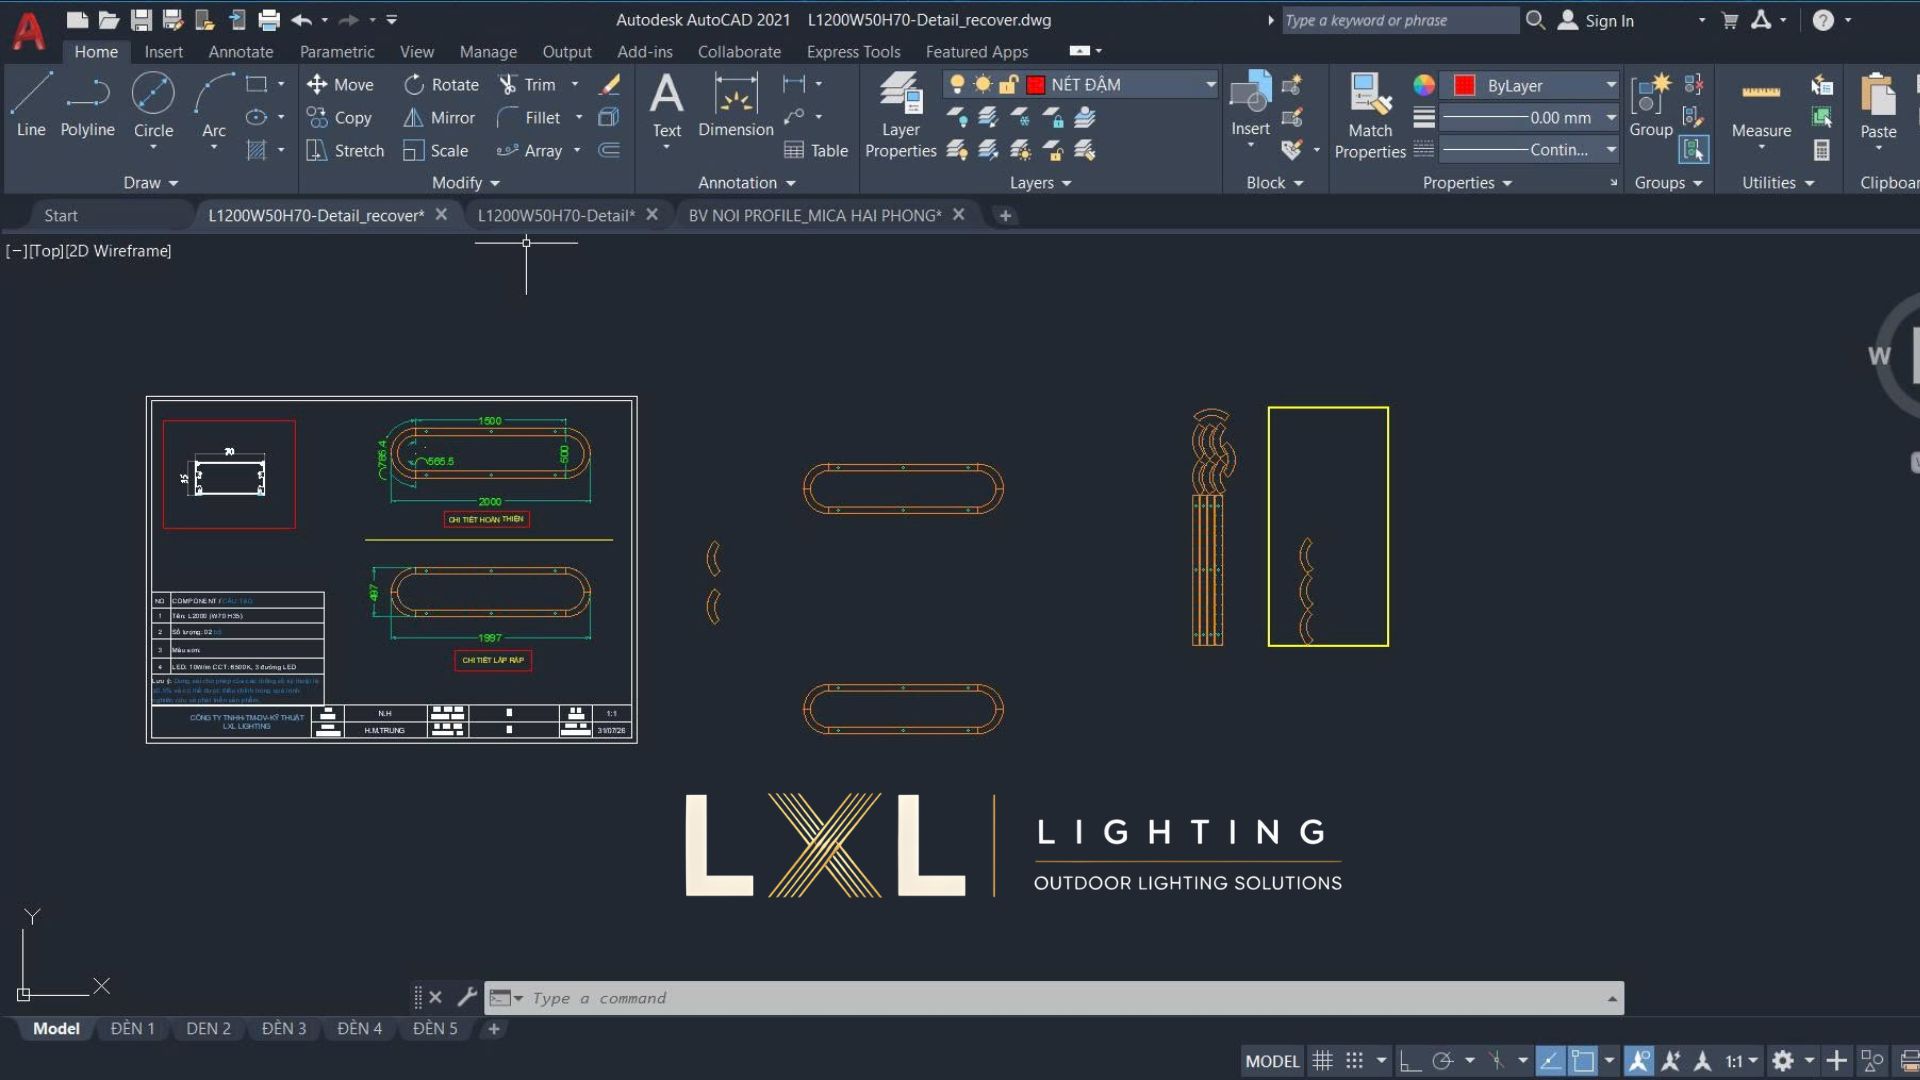The image size is (1920, 1080).
Task: Toggle annotation objects visibility in status bar
Action: click(x=1638, y=1061)
